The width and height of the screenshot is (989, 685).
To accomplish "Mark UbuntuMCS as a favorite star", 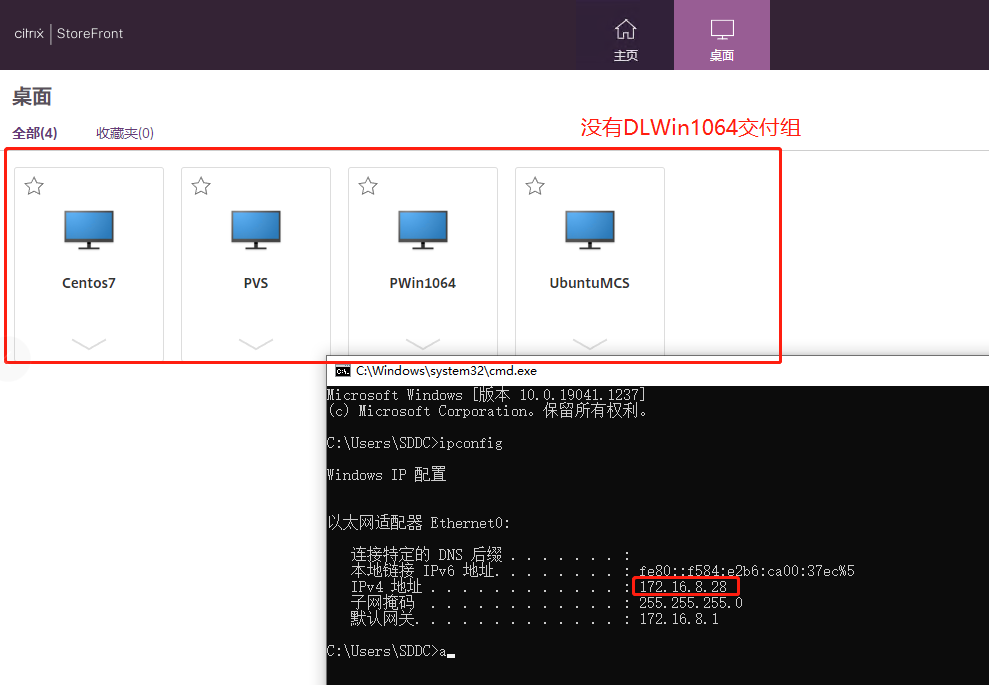I will [534, 186].
